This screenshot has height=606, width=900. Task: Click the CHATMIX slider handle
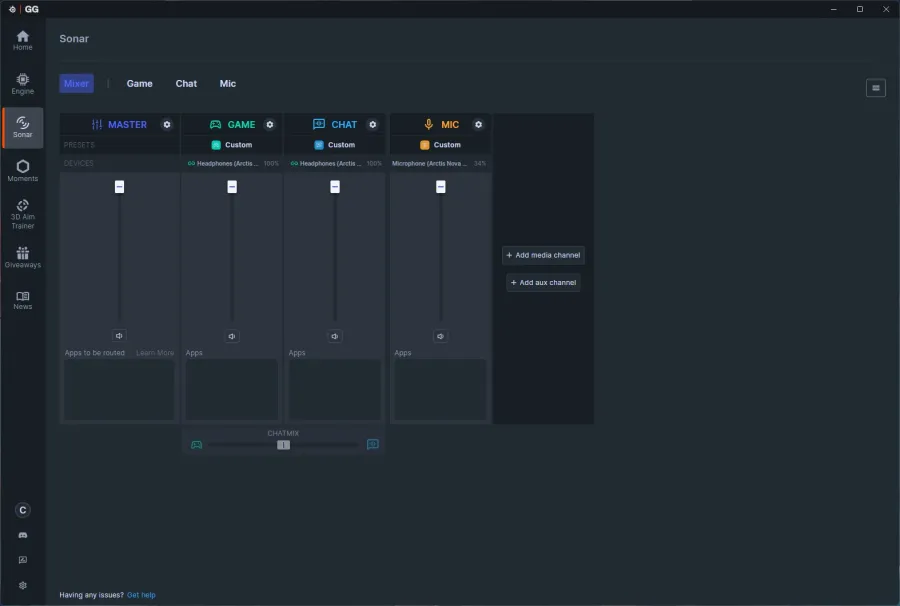click(283, 445)
